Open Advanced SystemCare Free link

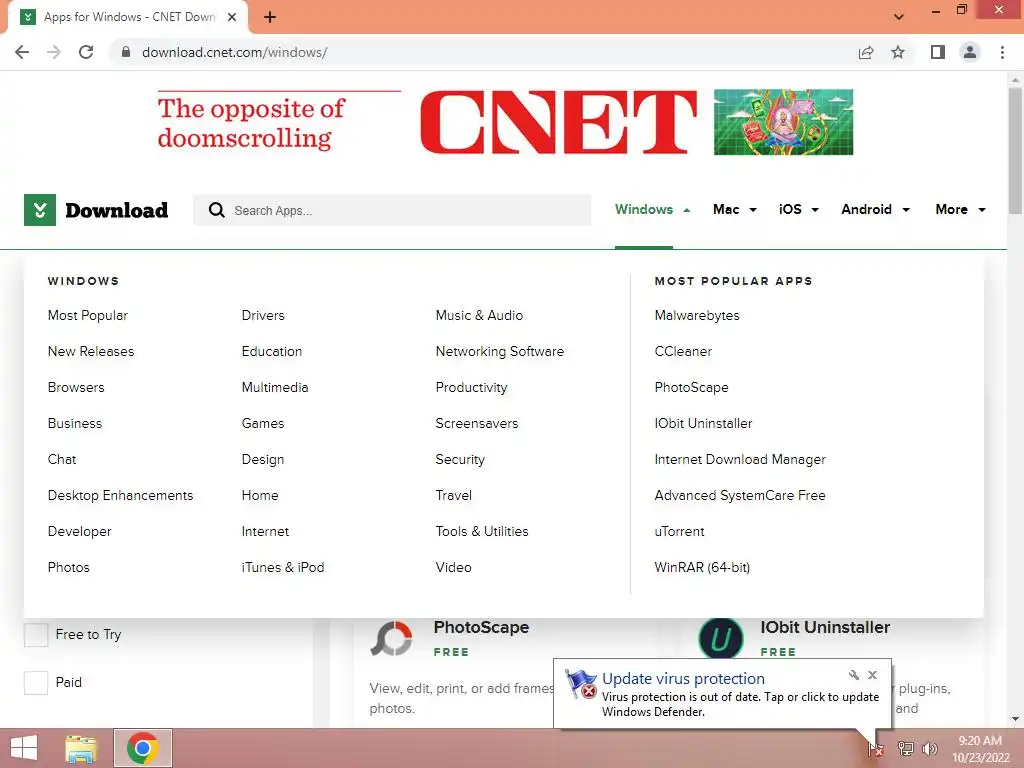740,496
